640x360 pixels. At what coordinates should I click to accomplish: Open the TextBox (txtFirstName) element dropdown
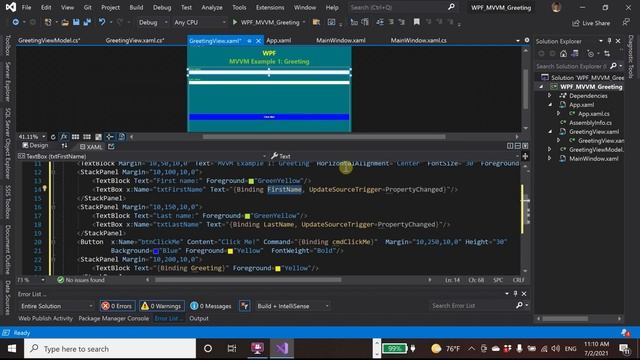pos(142,156)
